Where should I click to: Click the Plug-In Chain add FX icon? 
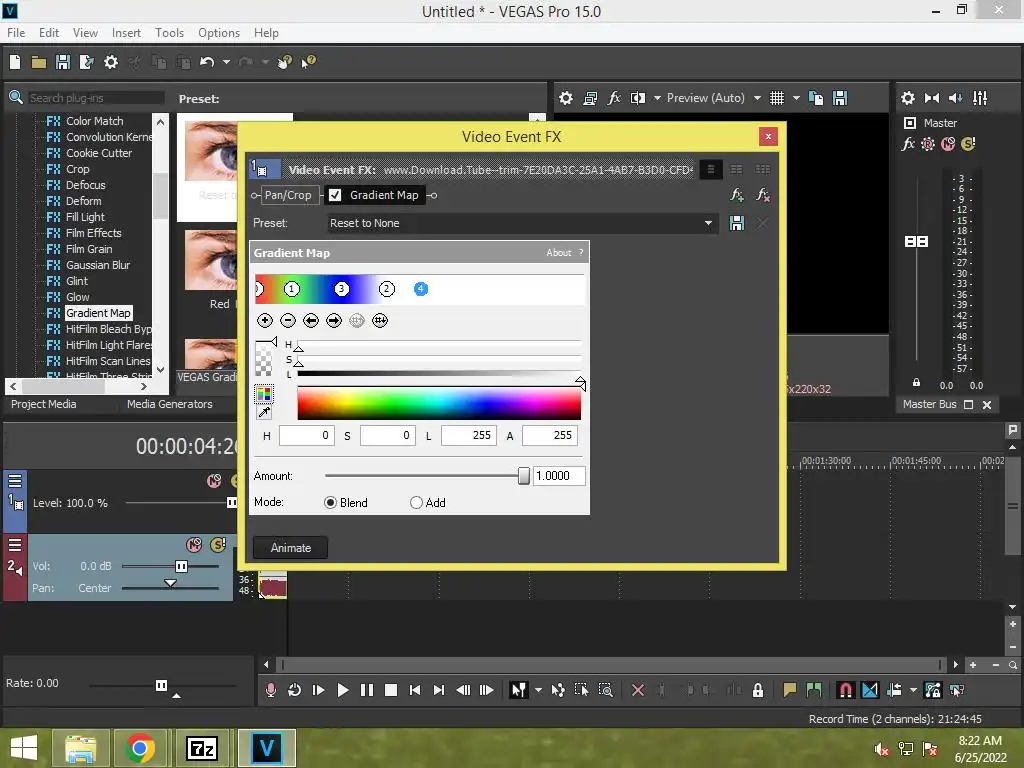click(737, 195)
